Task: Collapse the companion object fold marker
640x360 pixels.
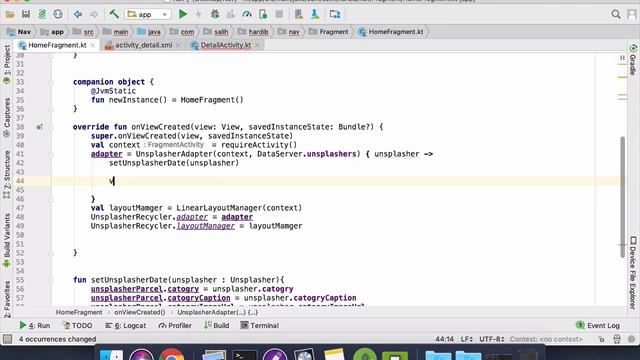Action: point(51,82)
